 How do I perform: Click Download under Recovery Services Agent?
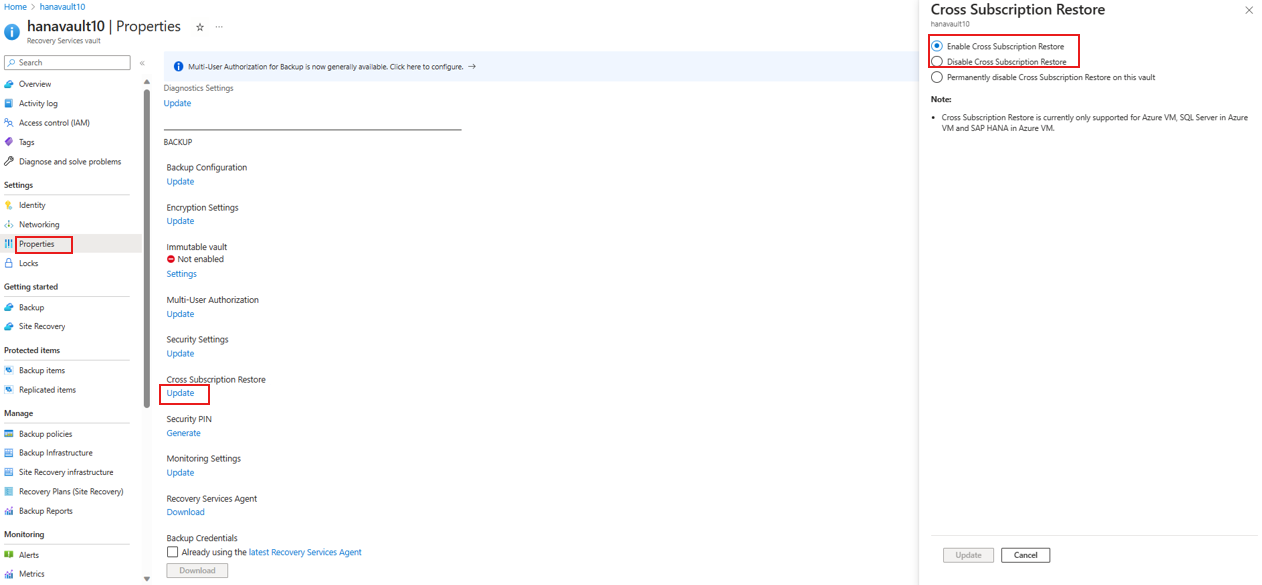click(x=185, y=512)
